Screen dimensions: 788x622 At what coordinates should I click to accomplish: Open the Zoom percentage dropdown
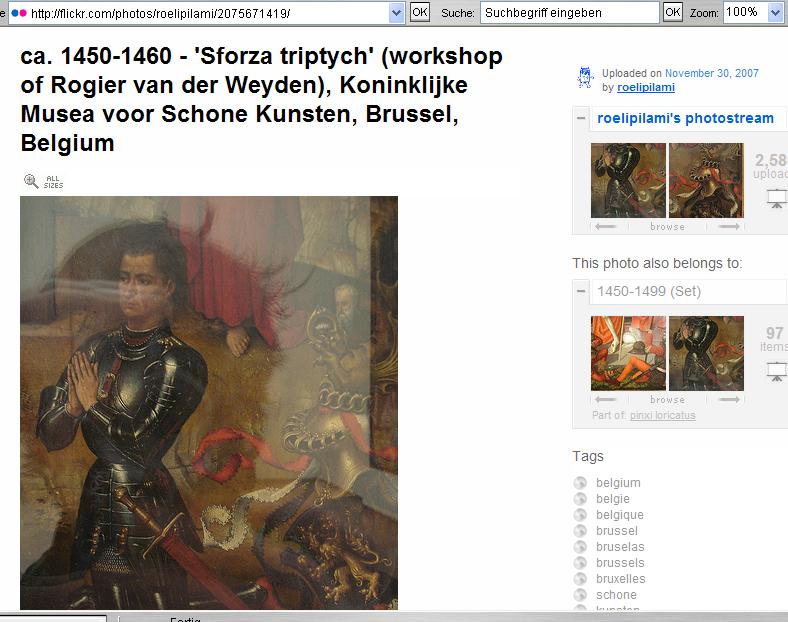775,13
